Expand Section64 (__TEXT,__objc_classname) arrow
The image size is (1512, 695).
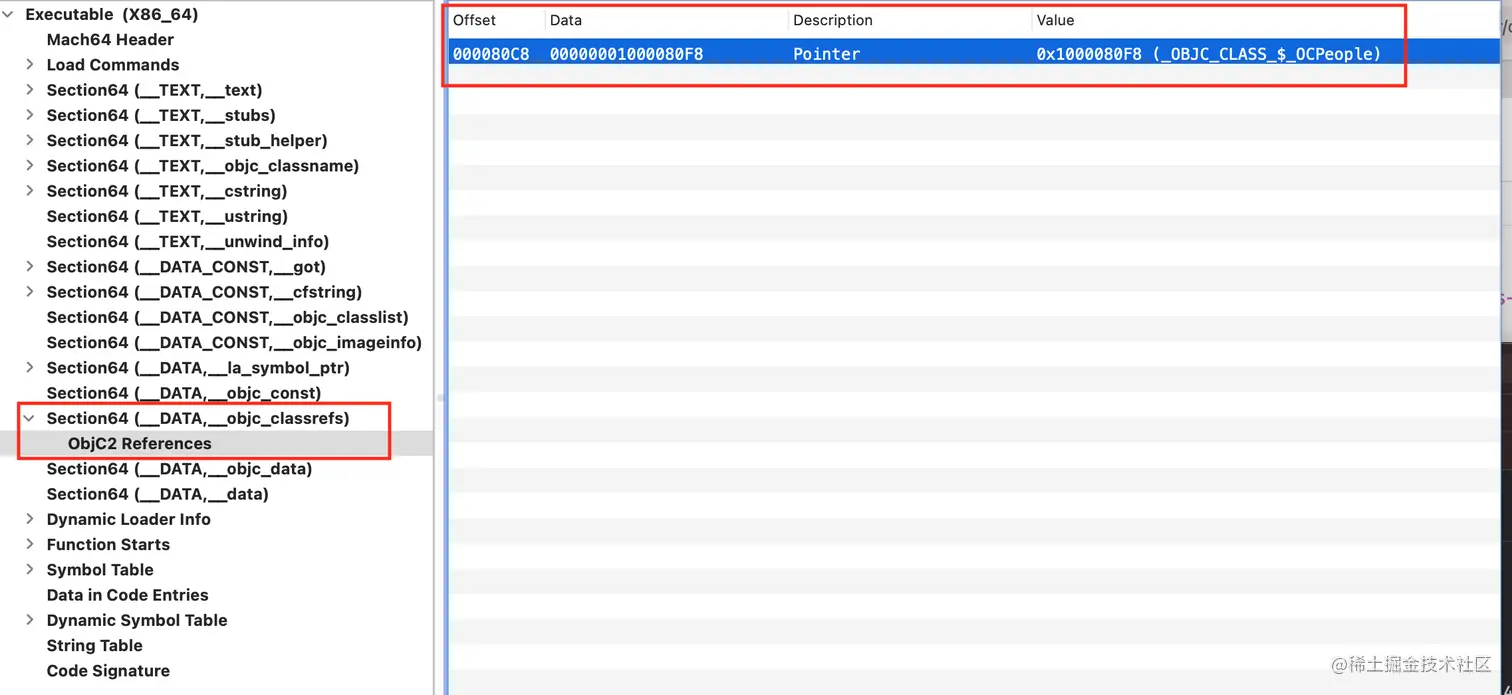30,166
